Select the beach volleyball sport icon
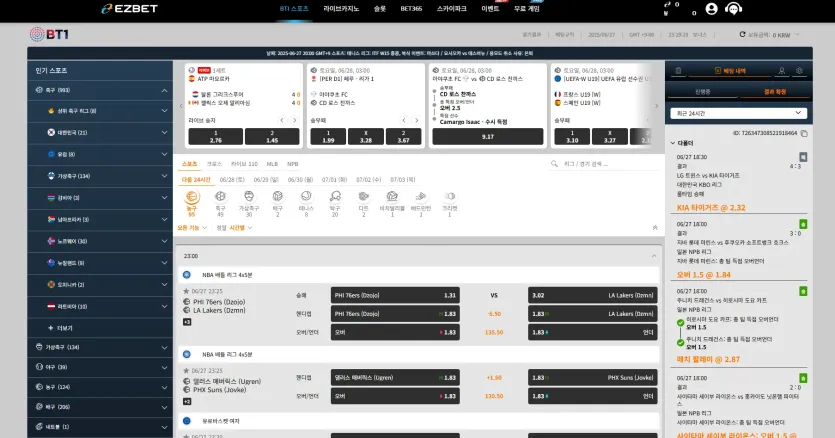835x438 pixels. pyautogui.click(x=392, y=197)
